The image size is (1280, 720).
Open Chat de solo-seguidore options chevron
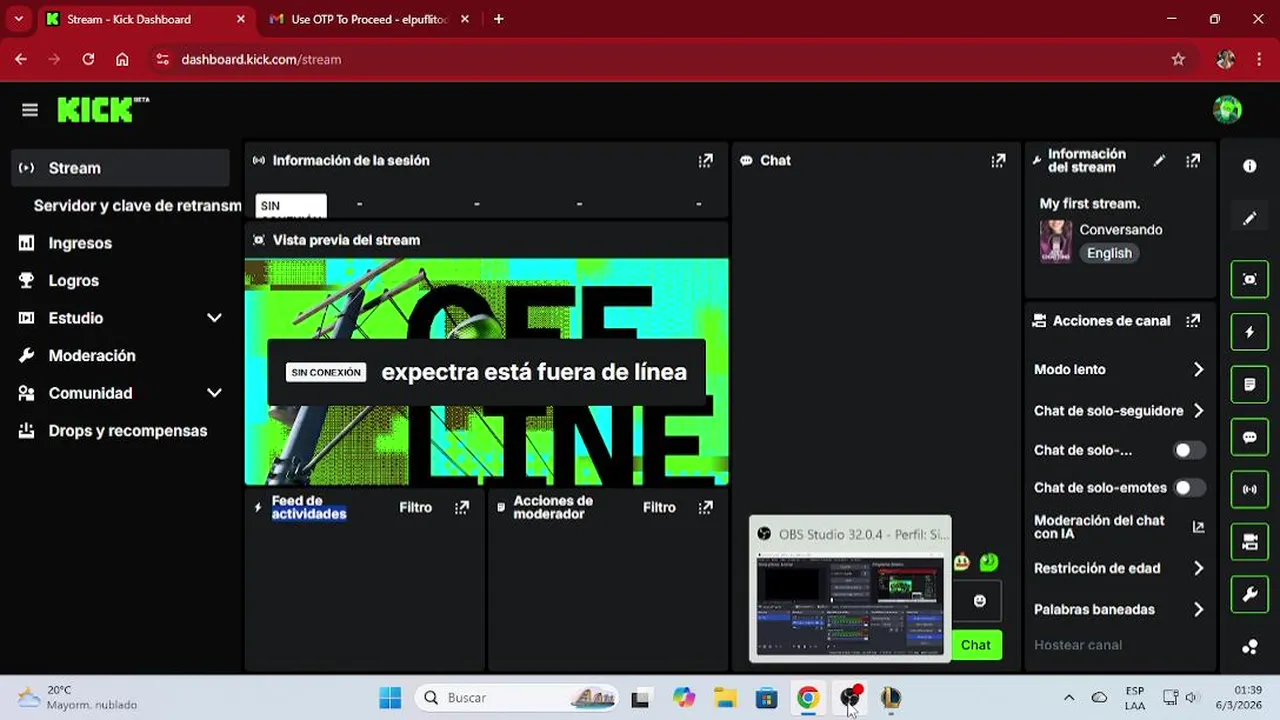pos(1198,410)
